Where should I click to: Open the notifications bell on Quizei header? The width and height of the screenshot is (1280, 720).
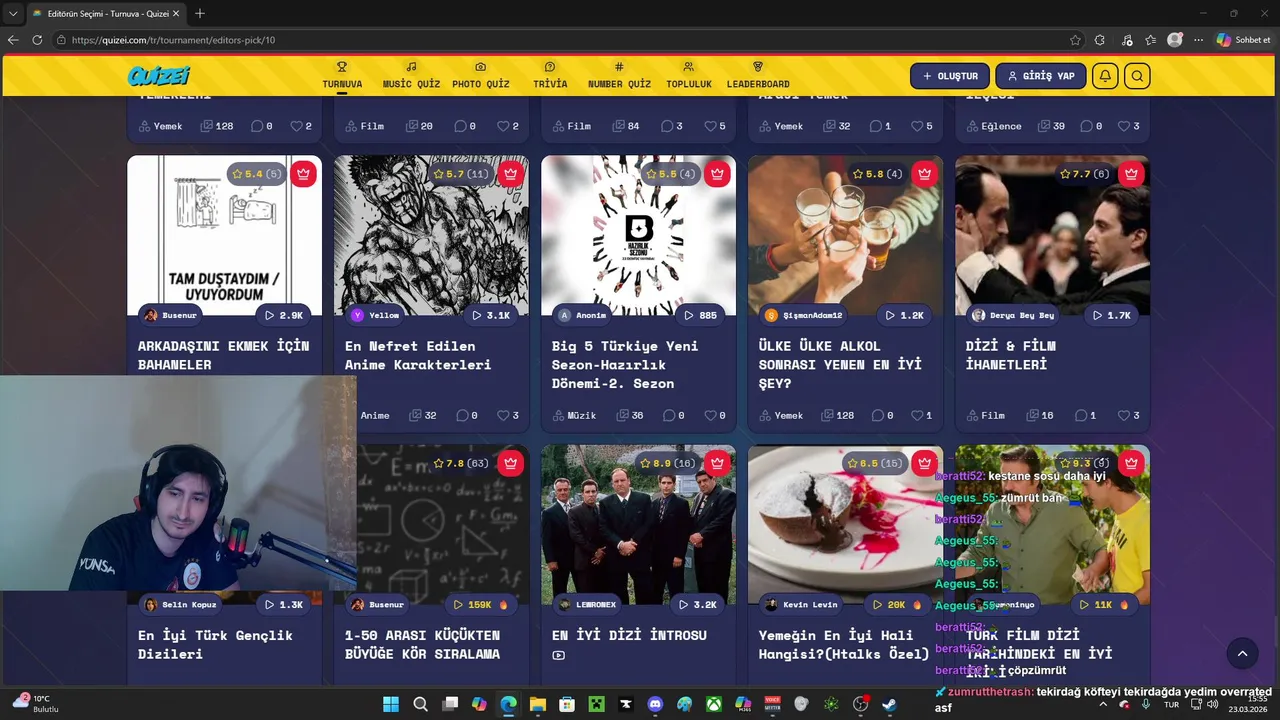tap(1105, 76)
